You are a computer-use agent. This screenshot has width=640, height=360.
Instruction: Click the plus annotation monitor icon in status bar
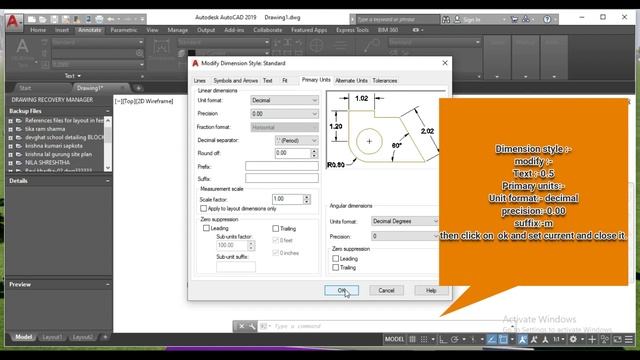pos(592,339)
